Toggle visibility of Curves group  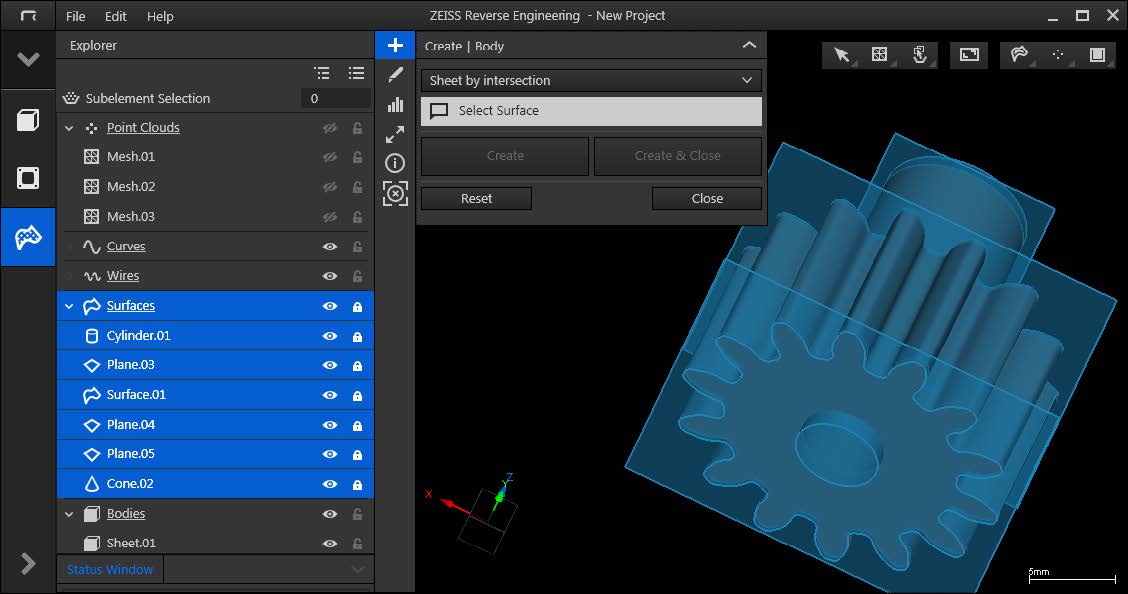tap(329, 246)
